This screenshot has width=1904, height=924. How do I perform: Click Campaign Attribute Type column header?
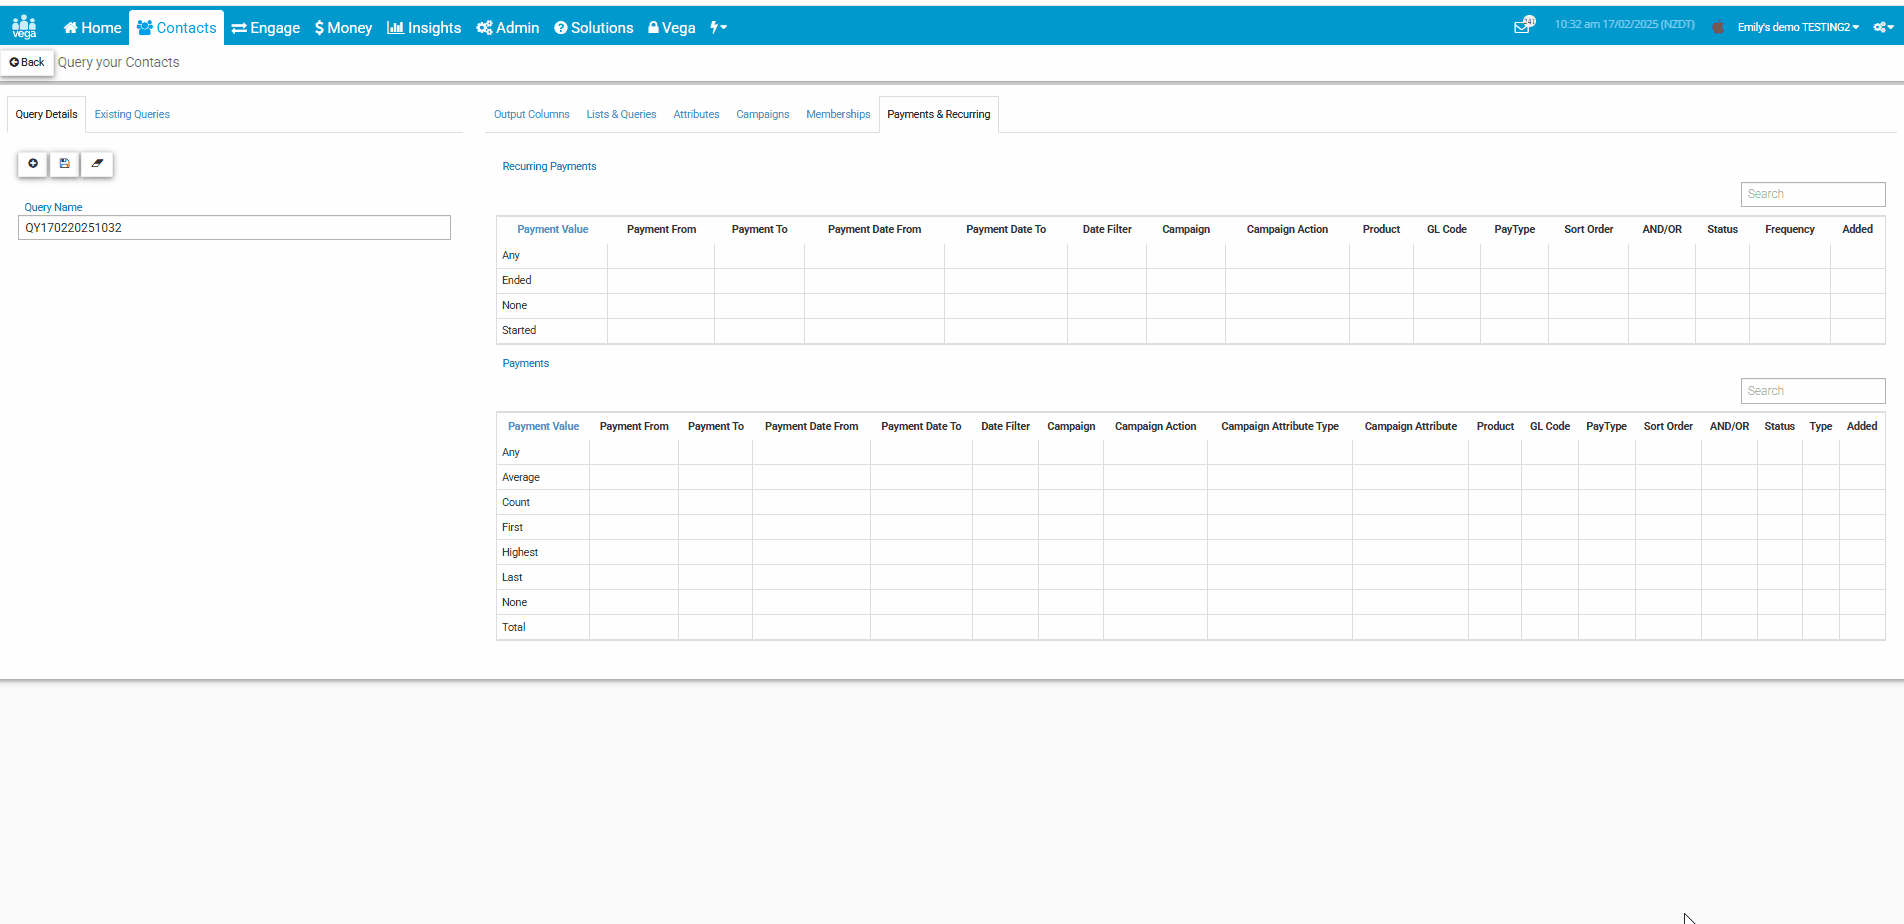coord(1279,426)
